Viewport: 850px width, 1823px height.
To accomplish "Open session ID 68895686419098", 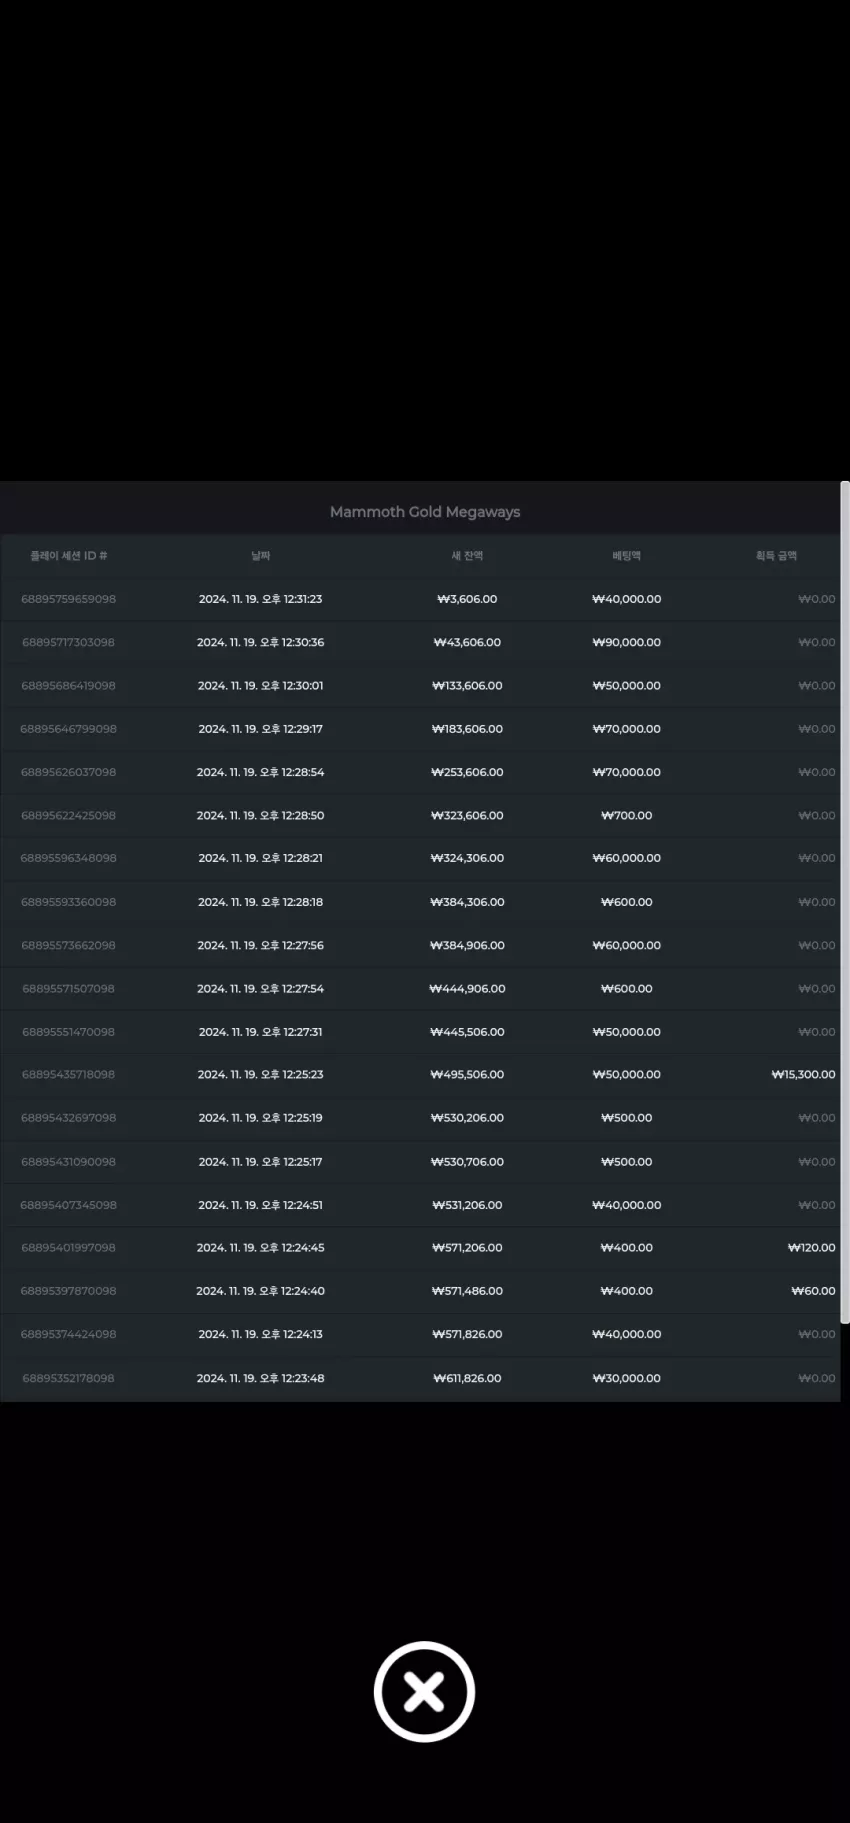I will point(68,686).
